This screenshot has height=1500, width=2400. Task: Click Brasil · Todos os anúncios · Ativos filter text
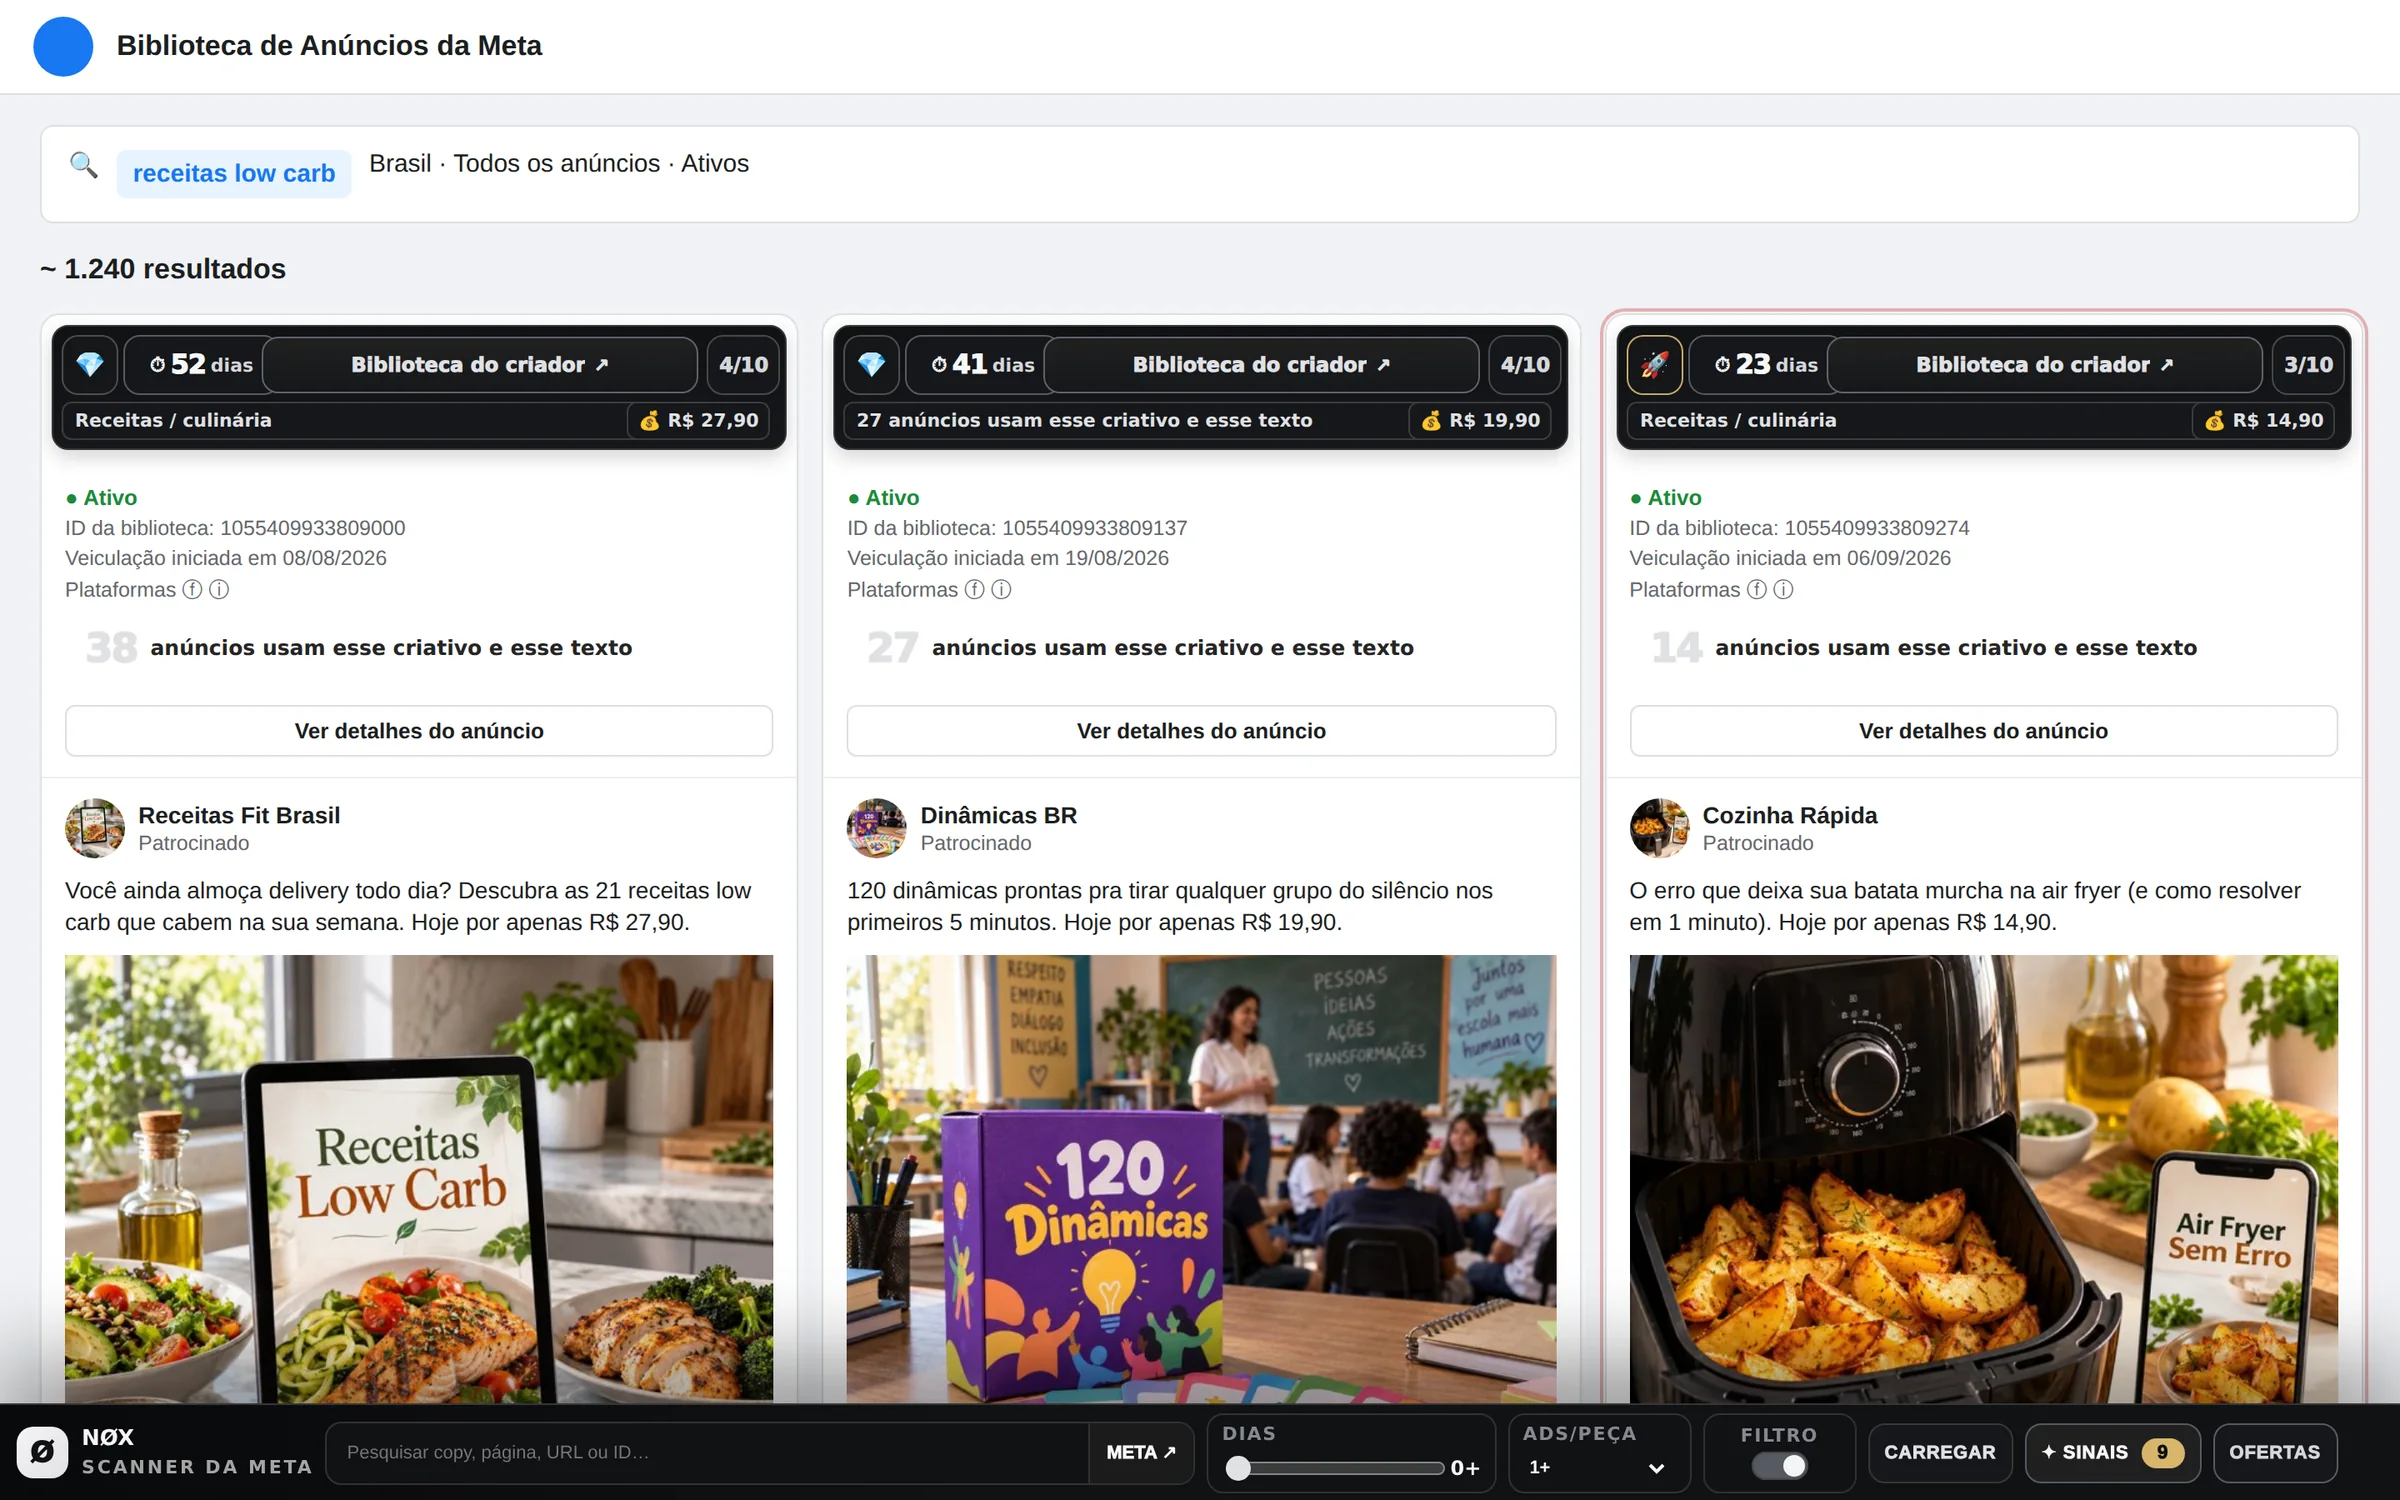(x=559, y=163)
